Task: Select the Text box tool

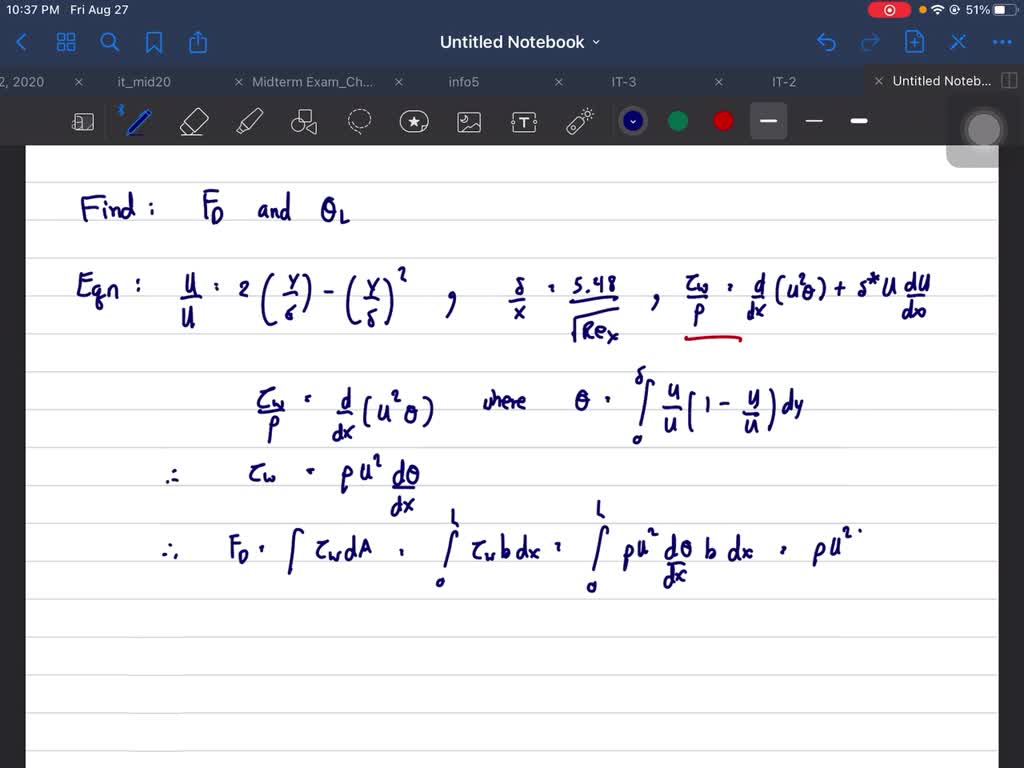Action: click(524, 121)
